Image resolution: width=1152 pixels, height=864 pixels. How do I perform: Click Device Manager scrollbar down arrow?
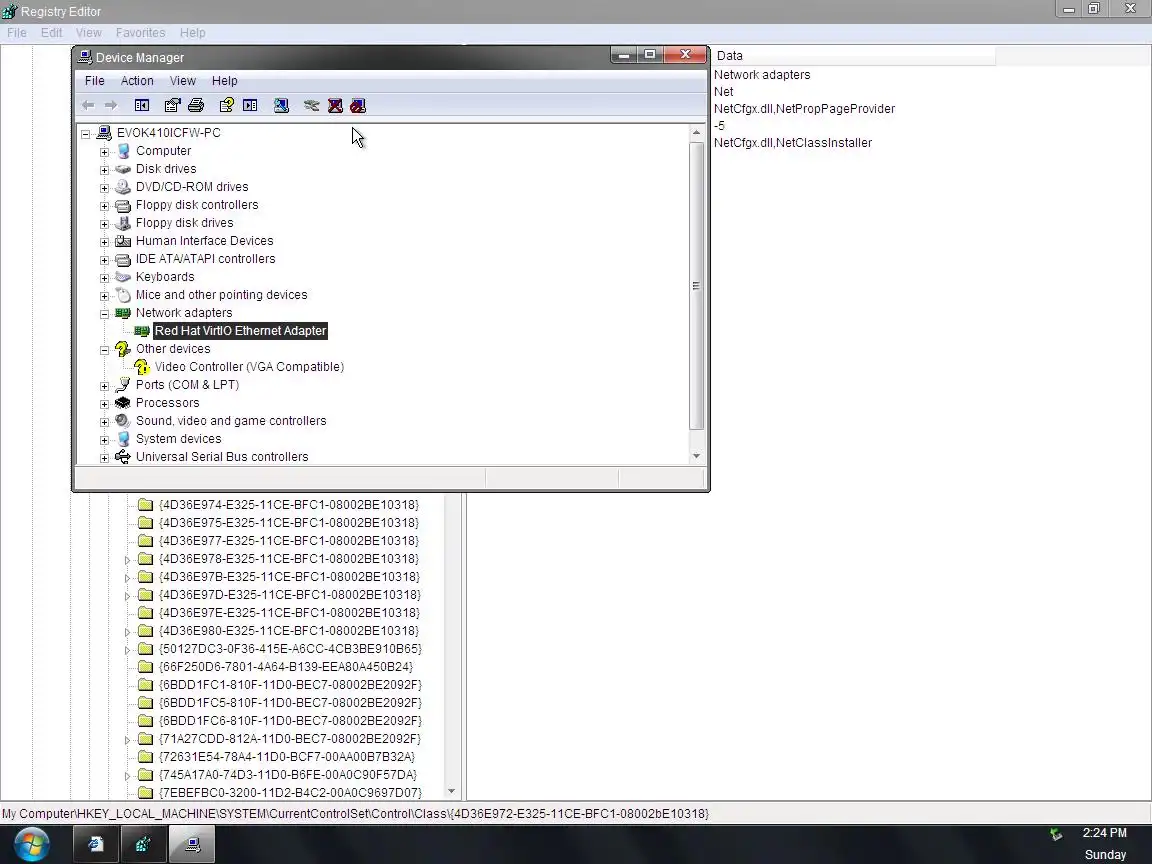click(x=696, y=456)
